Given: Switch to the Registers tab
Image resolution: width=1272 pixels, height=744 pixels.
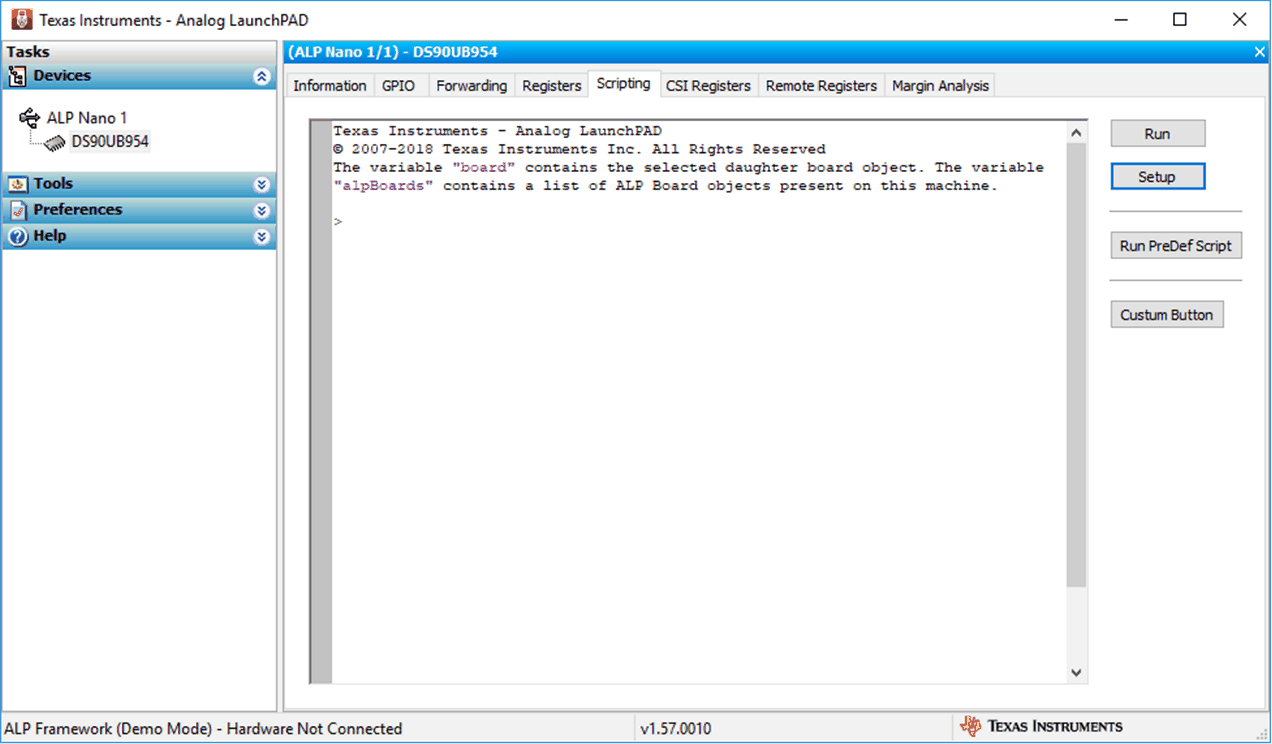Looking at the screenshot, I should 551,86.
